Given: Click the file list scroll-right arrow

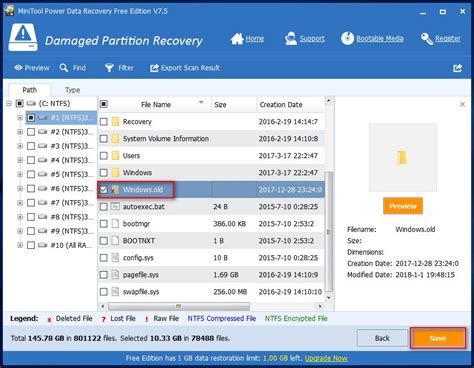Looking at the screenshot, I should coord(320,306).
